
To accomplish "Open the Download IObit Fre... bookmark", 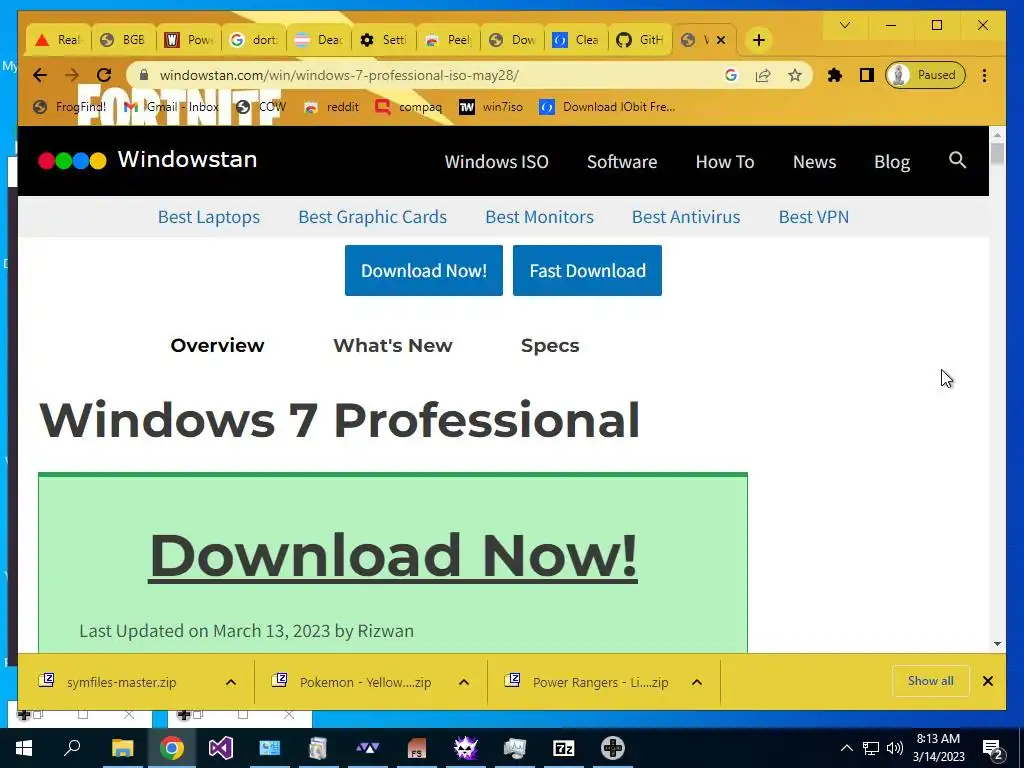I will tap(607, 107).
